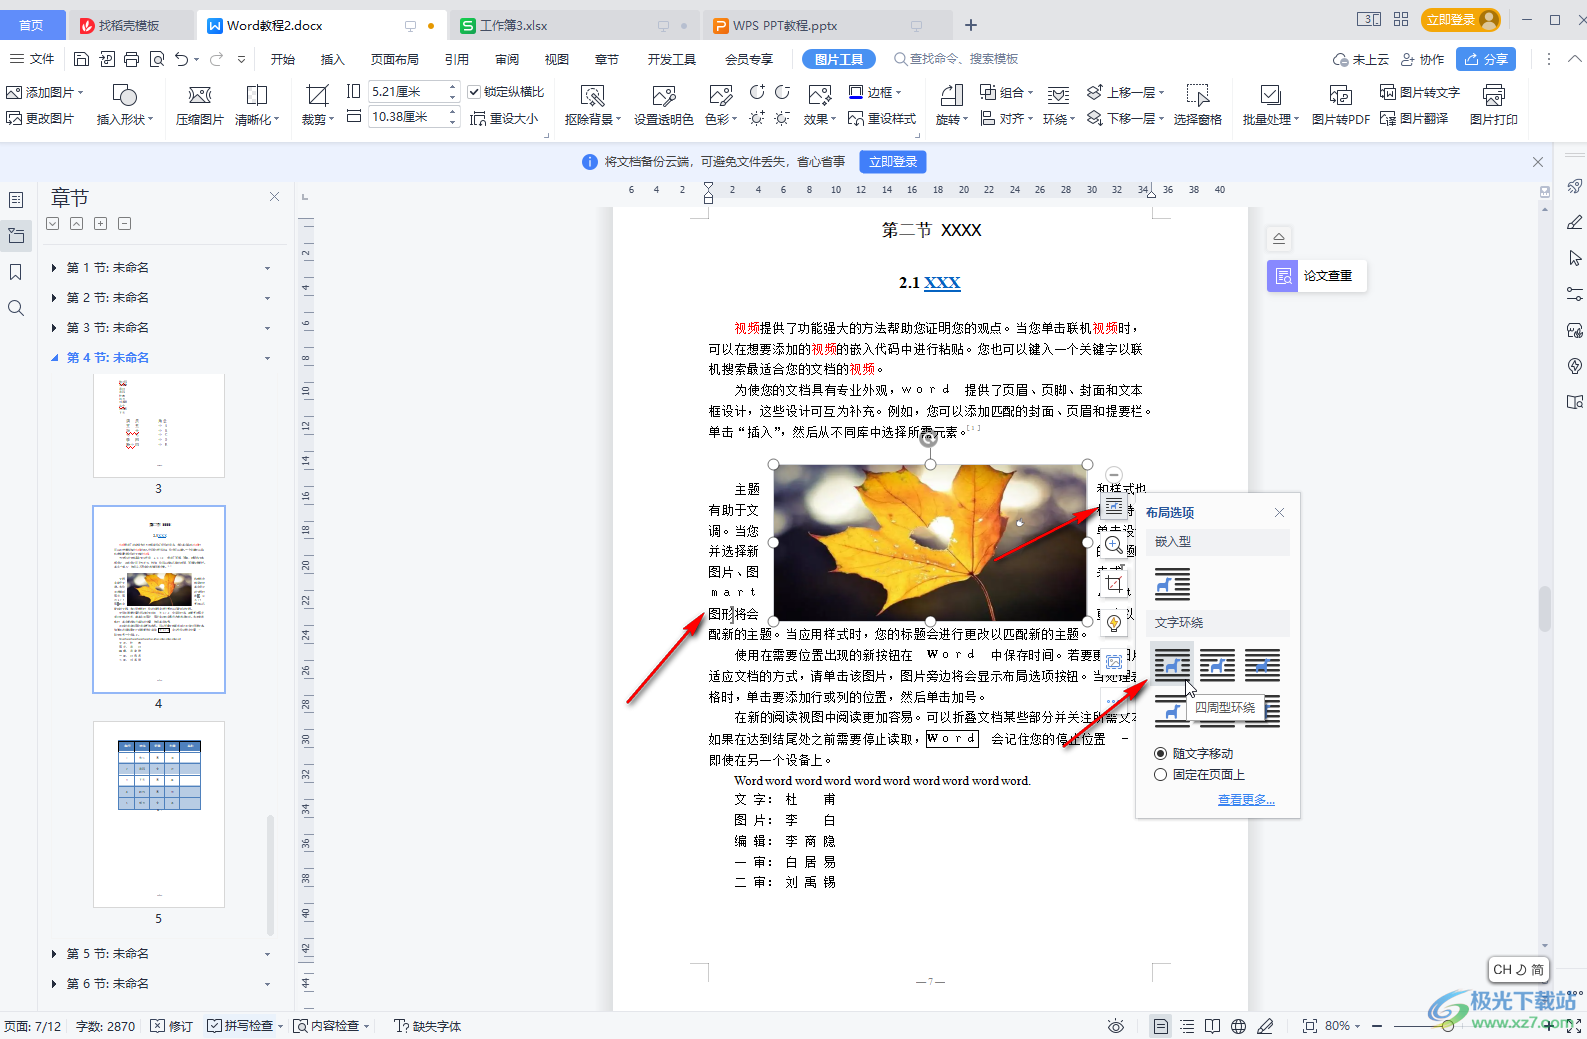Click the 立即登录 button in notification bar
This screenshot has height=1039, width=1587.
[893, 161]
